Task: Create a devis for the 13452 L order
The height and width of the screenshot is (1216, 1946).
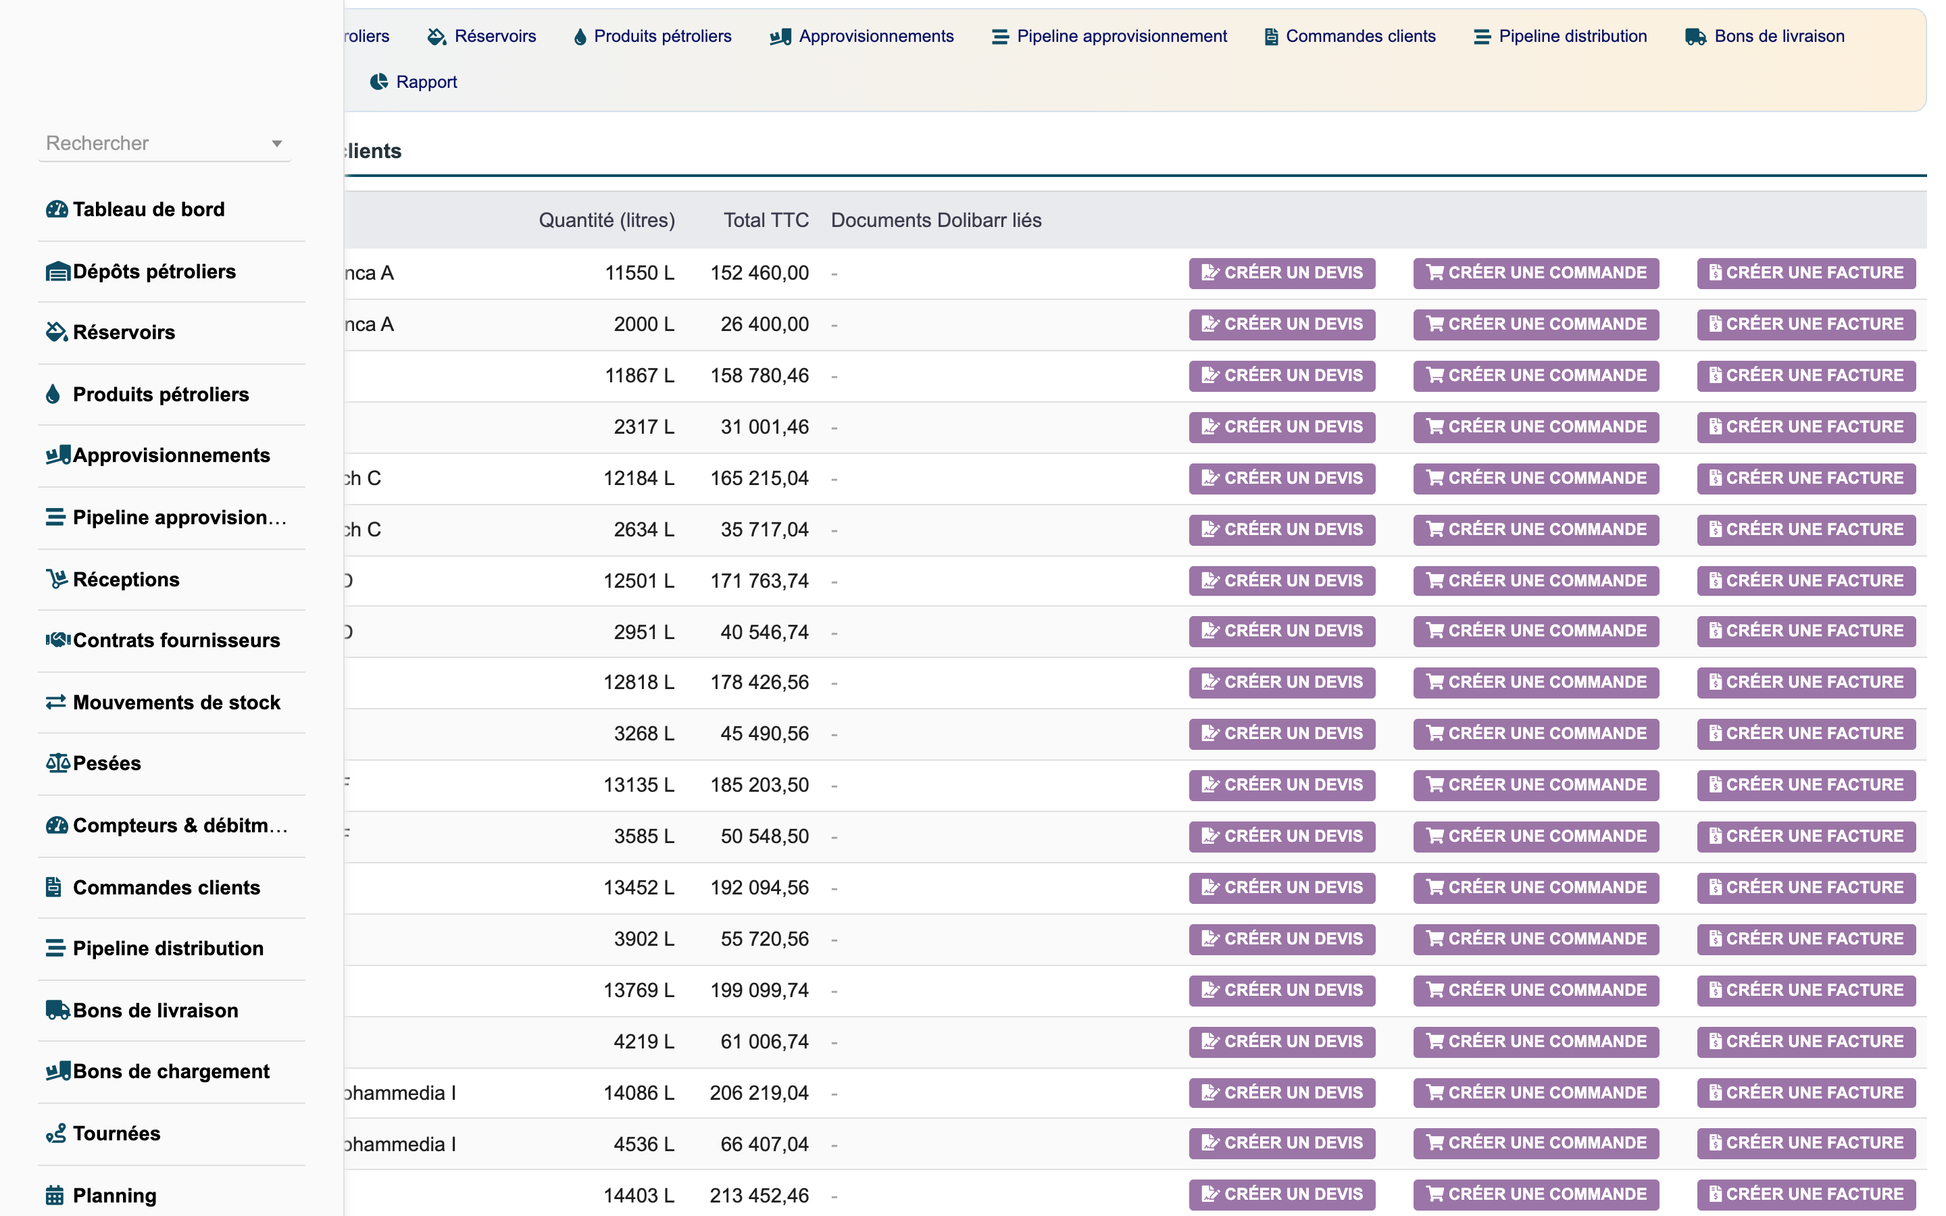Action: 1282,888
